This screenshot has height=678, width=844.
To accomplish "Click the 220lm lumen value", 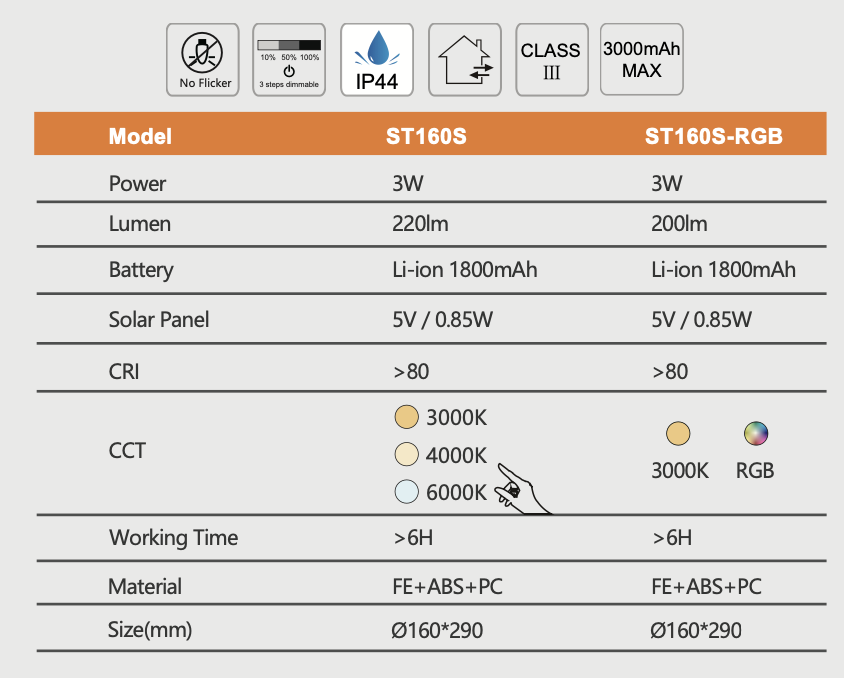I will click(x=421, y=224).
